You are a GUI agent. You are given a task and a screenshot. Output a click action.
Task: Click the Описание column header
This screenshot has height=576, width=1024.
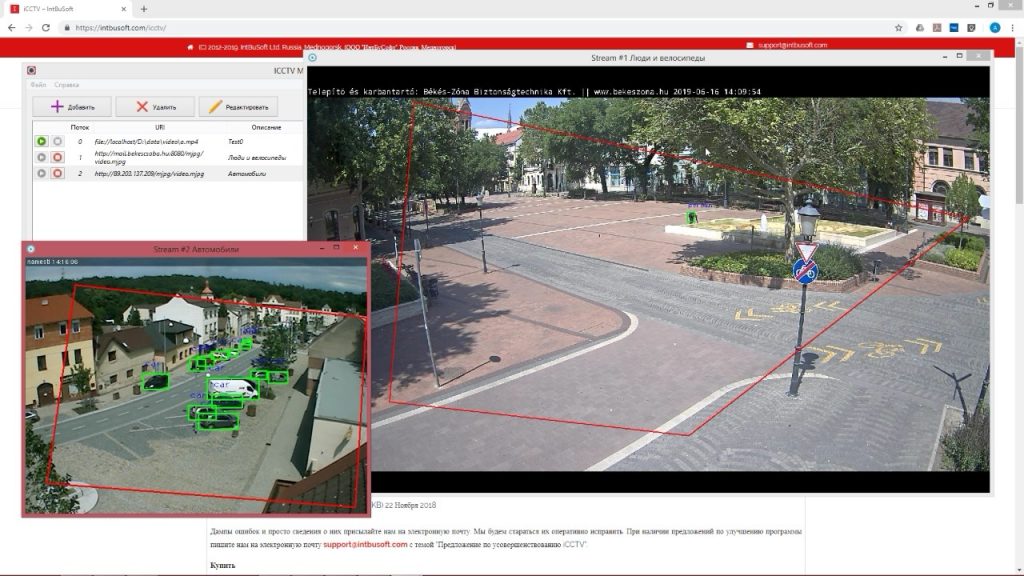(x=265, y=128)
